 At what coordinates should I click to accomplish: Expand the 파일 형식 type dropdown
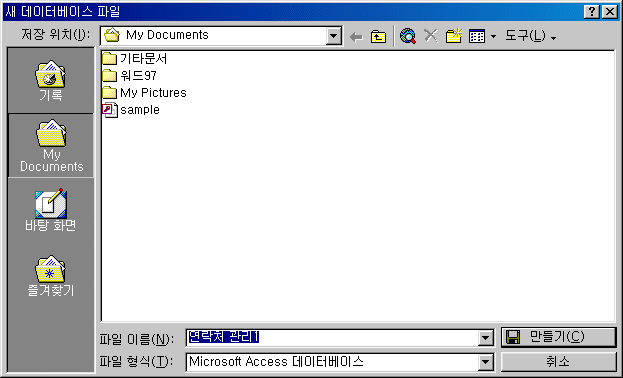click(486, 362)
